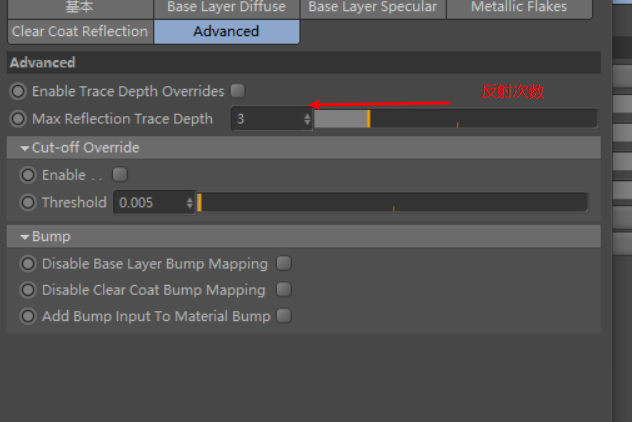The image size is (632, 422).
Task: Collapse the Bump section
Action: pos(25,237)
